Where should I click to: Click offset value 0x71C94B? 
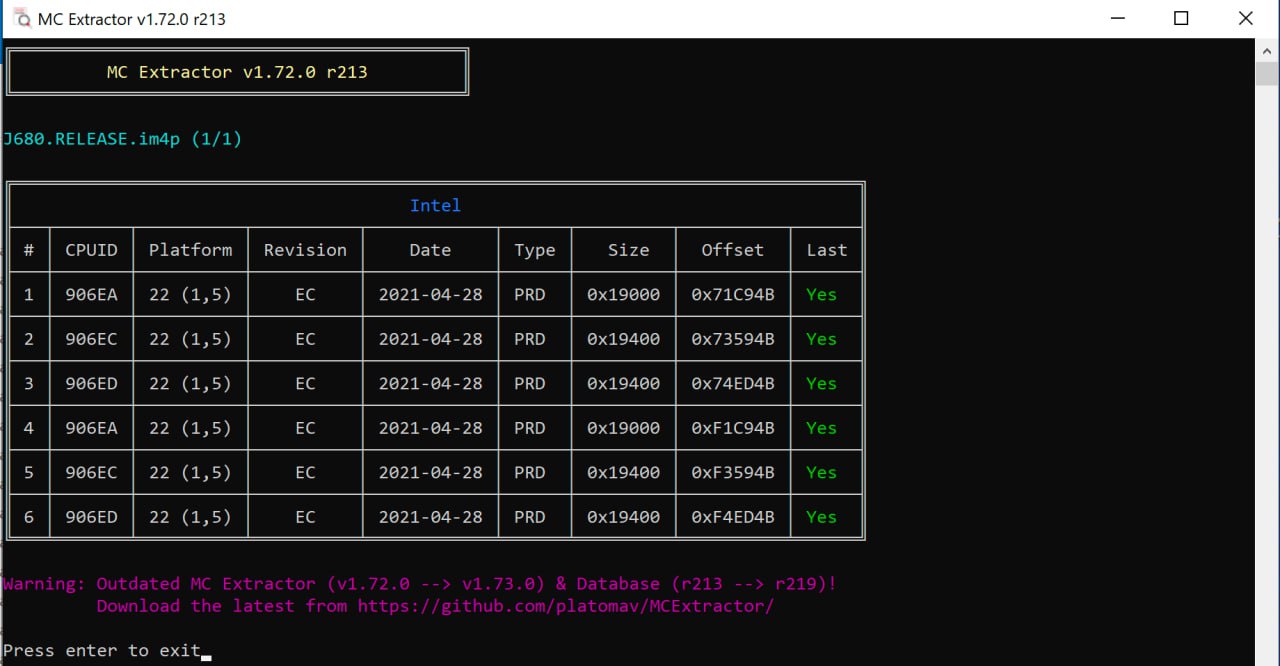coord(733,295)
